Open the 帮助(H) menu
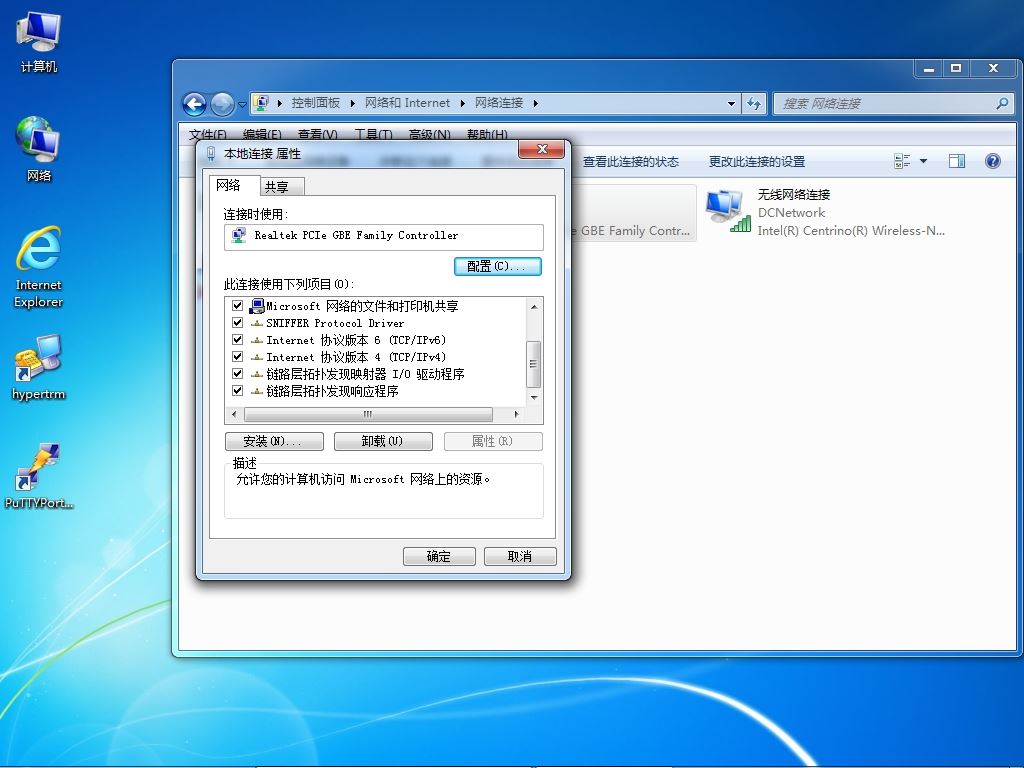This screenshot has width=1024, height=768. (487, 135)
